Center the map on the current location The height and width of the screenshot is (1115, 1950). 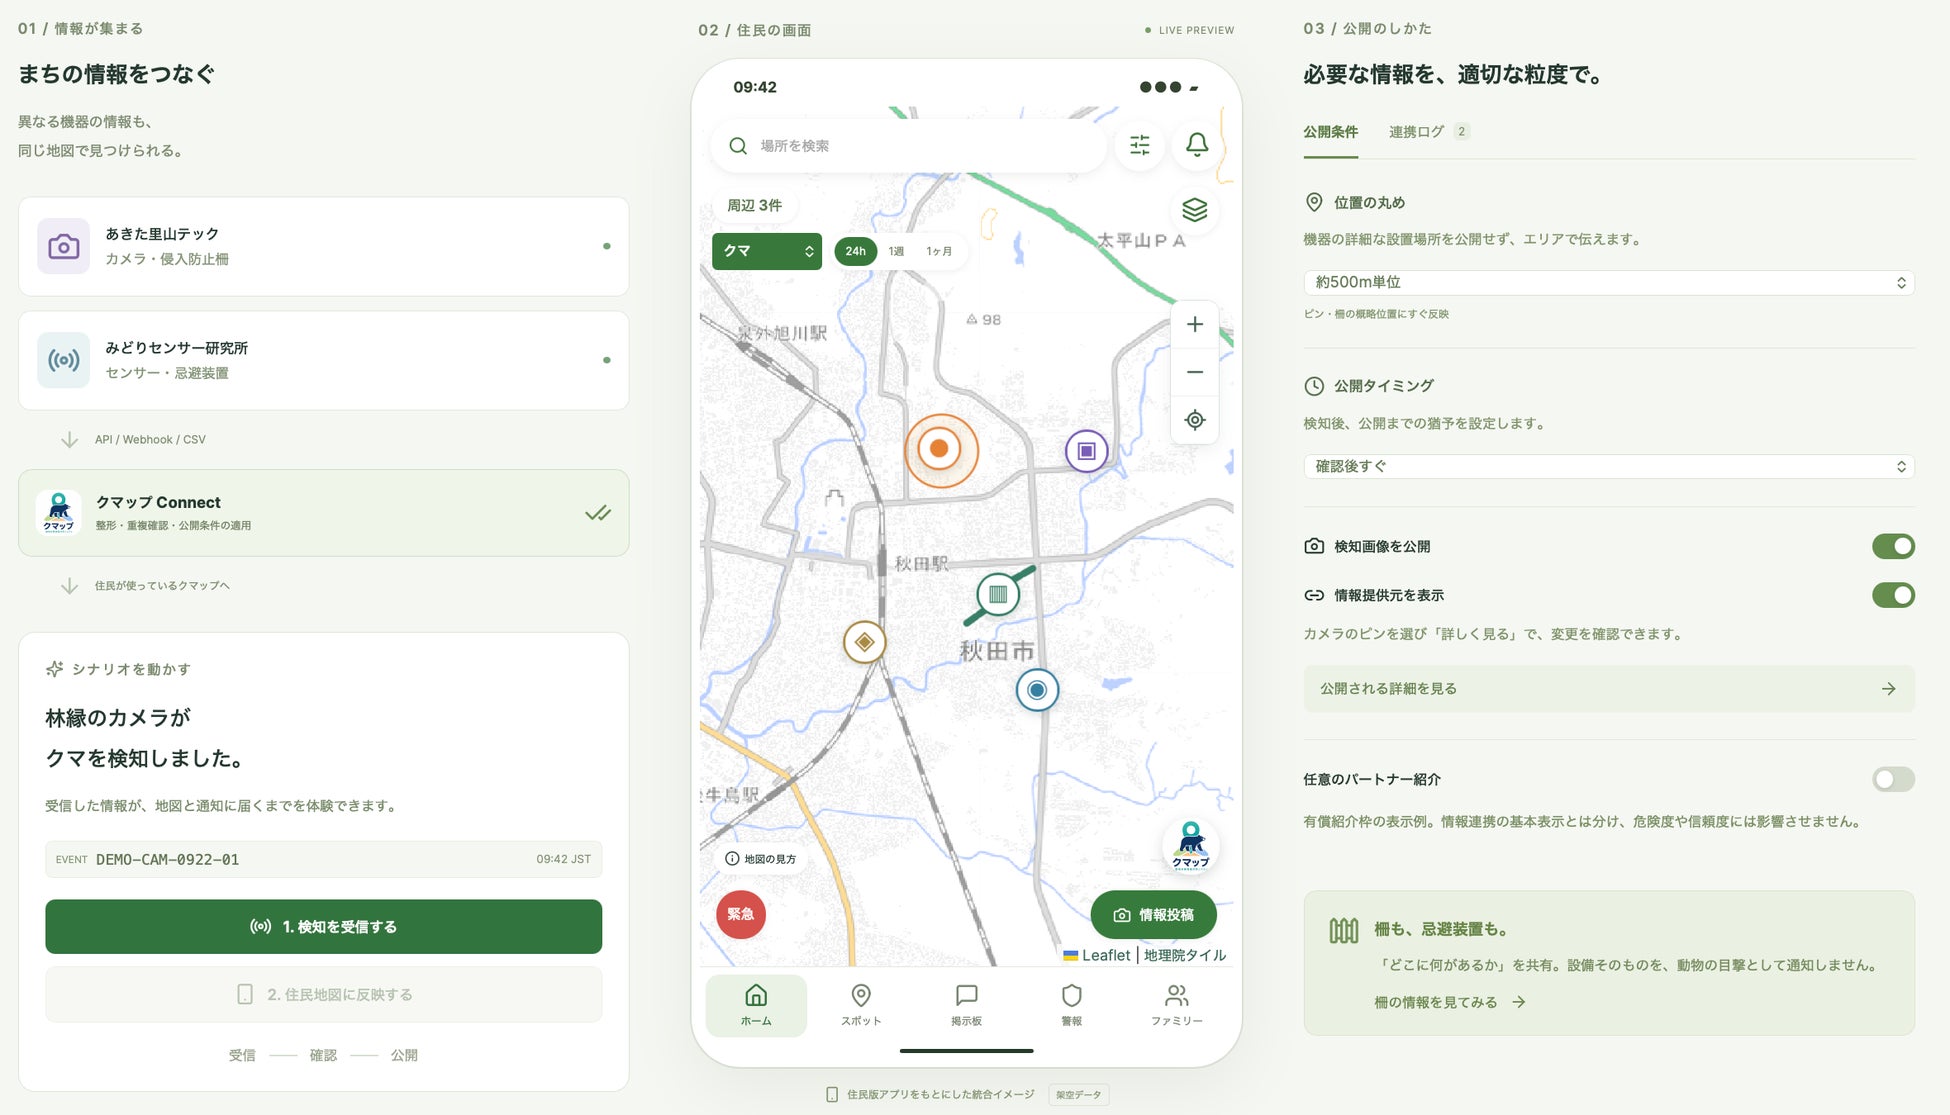(1194, 420)
